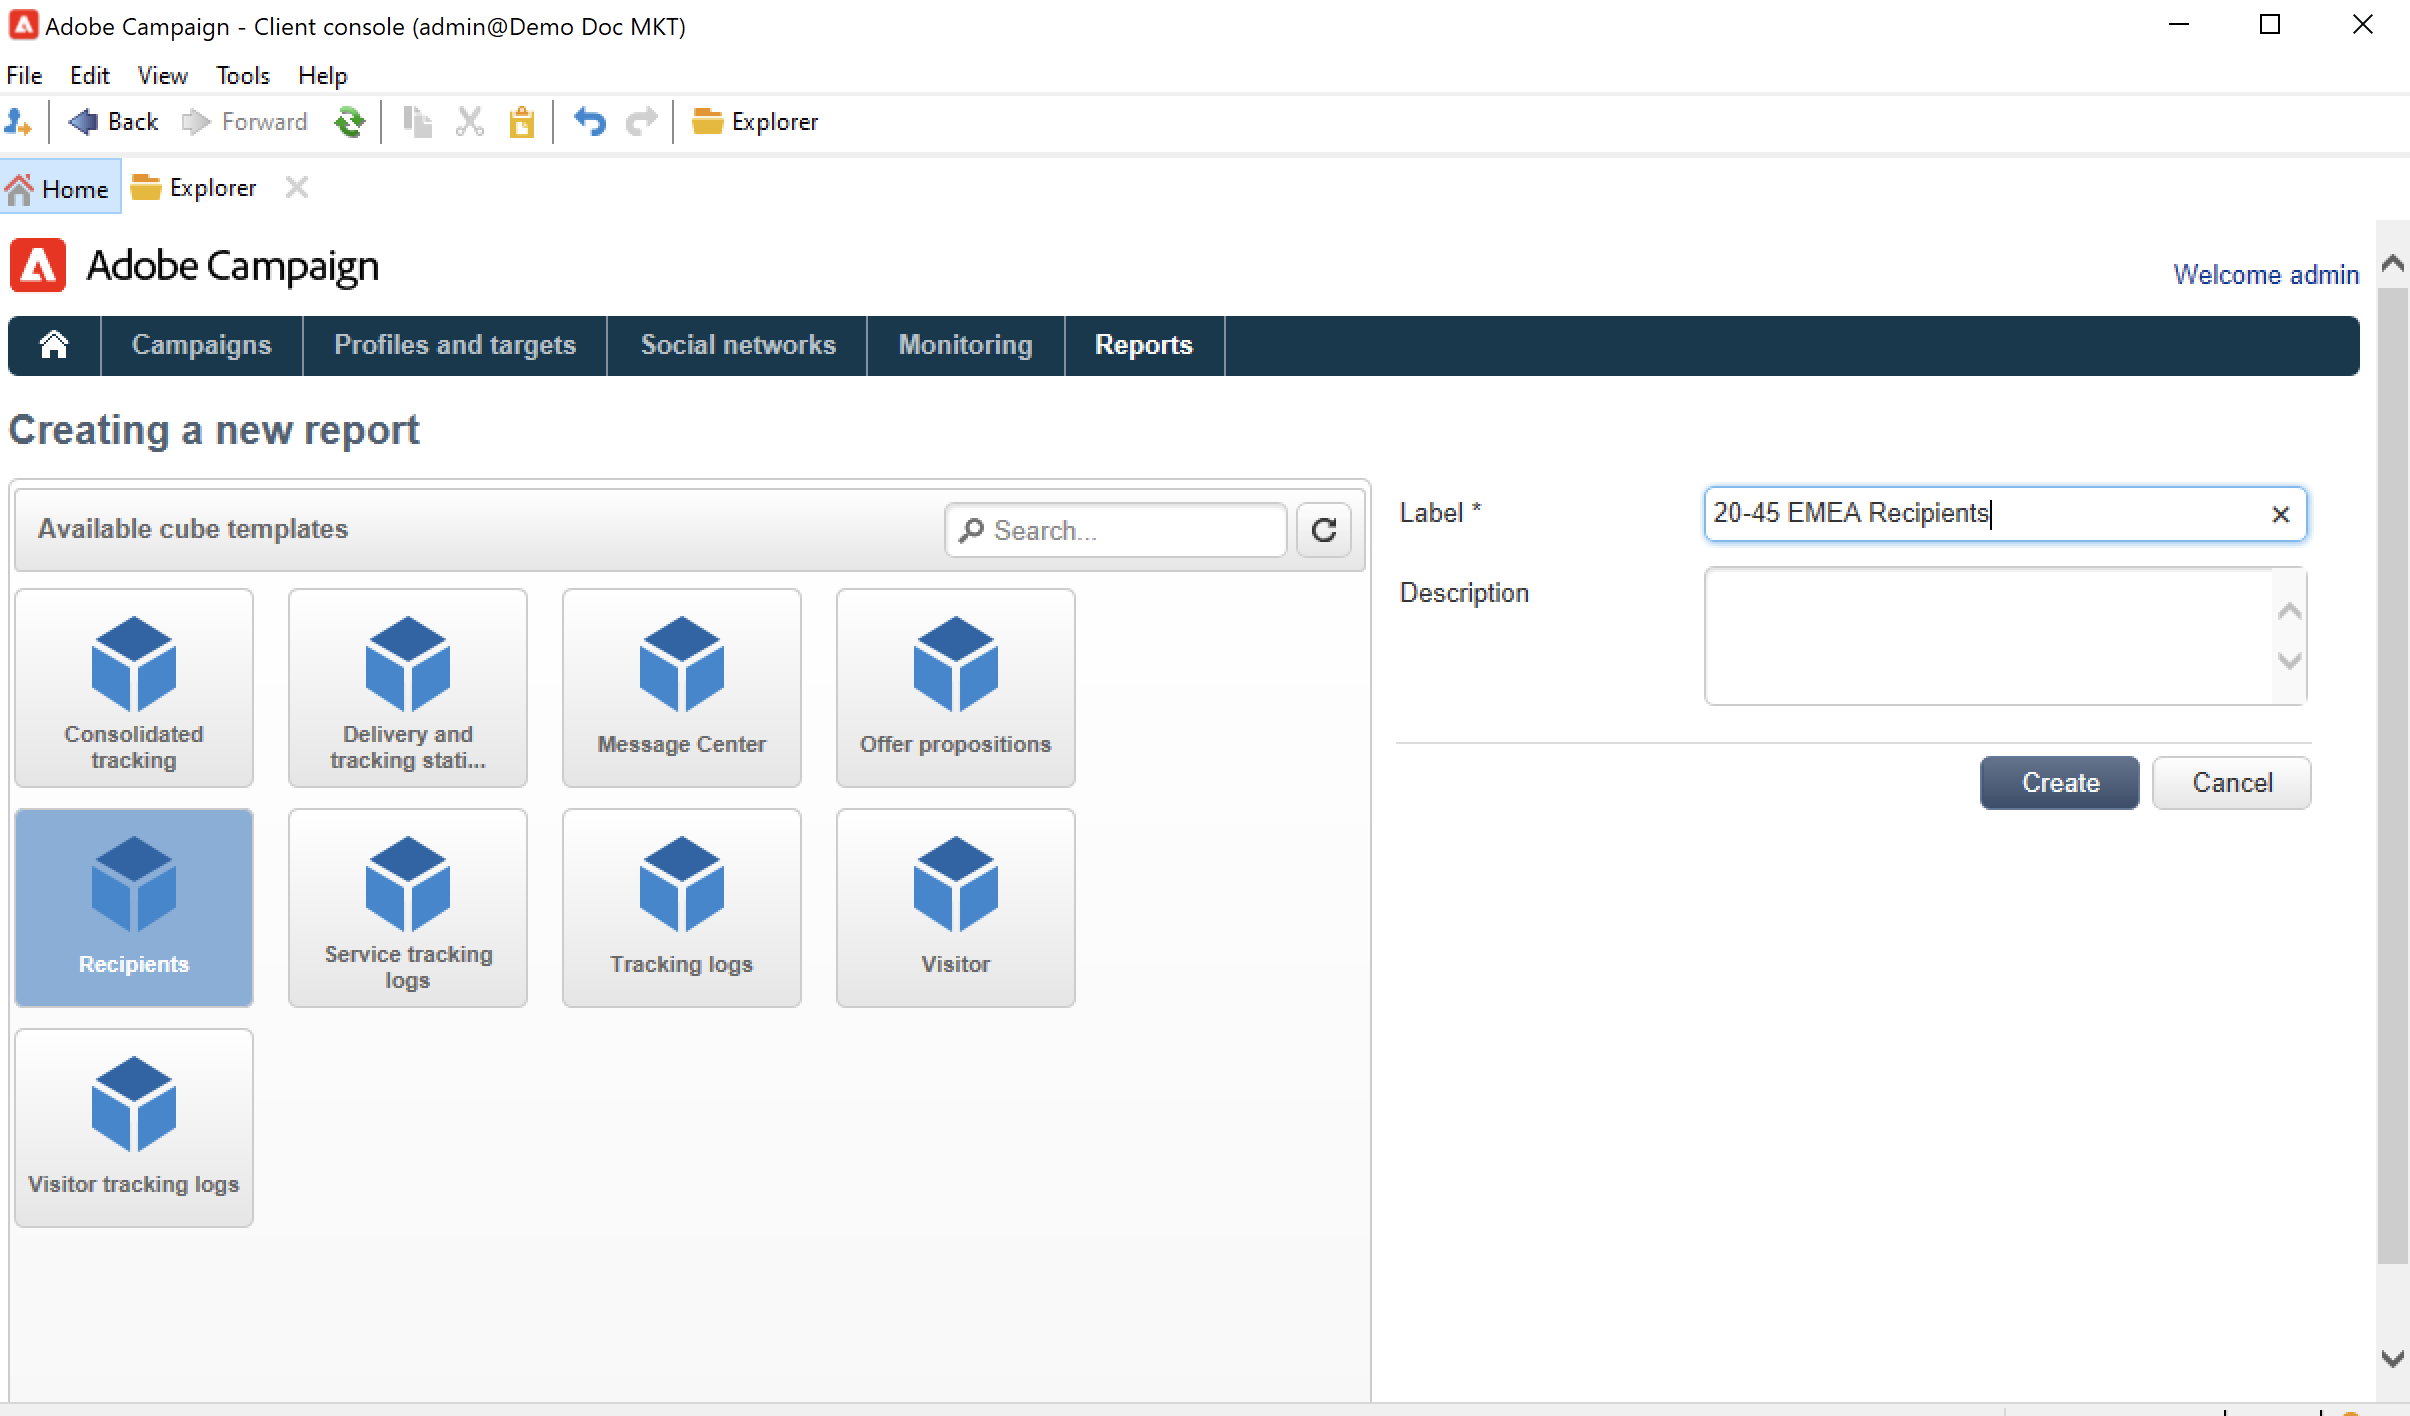2410x1416 pixels.
Task: Clear the Label field with X icon
Action: 2280,514
